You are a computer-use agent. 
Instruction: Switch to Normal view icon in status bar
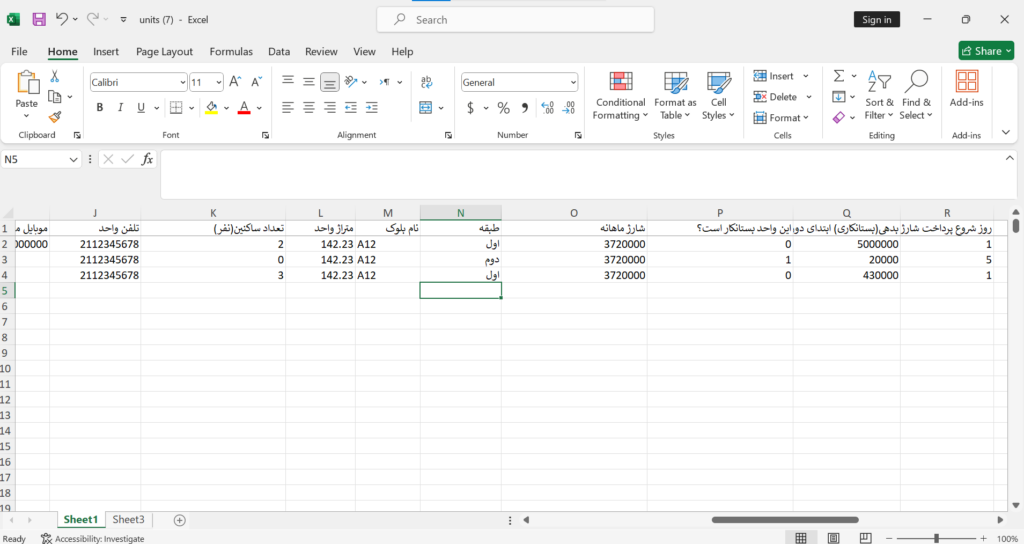pyautogui.click(x=801, y=538)
